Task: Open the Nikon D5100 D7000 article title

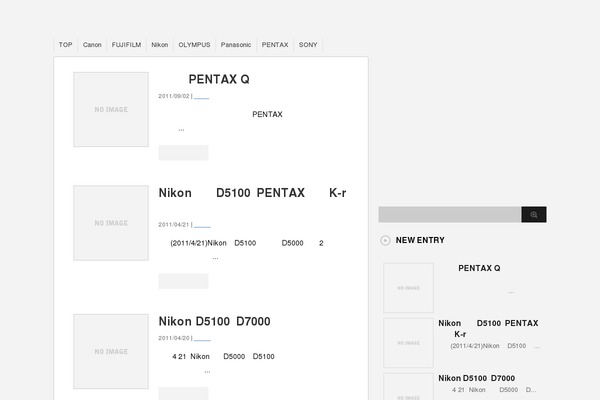Action: [x=215, y=322]
